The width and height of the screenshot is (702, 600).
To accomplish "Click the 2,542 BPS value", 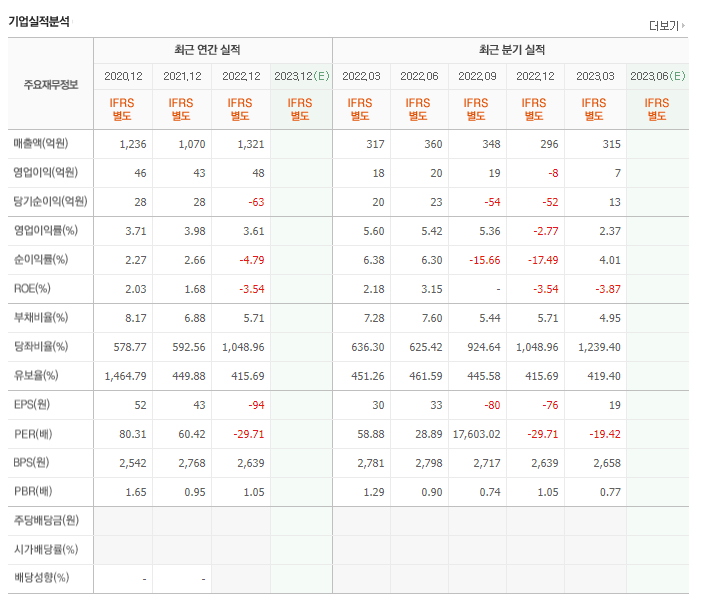I will click(x=133, y=463).
